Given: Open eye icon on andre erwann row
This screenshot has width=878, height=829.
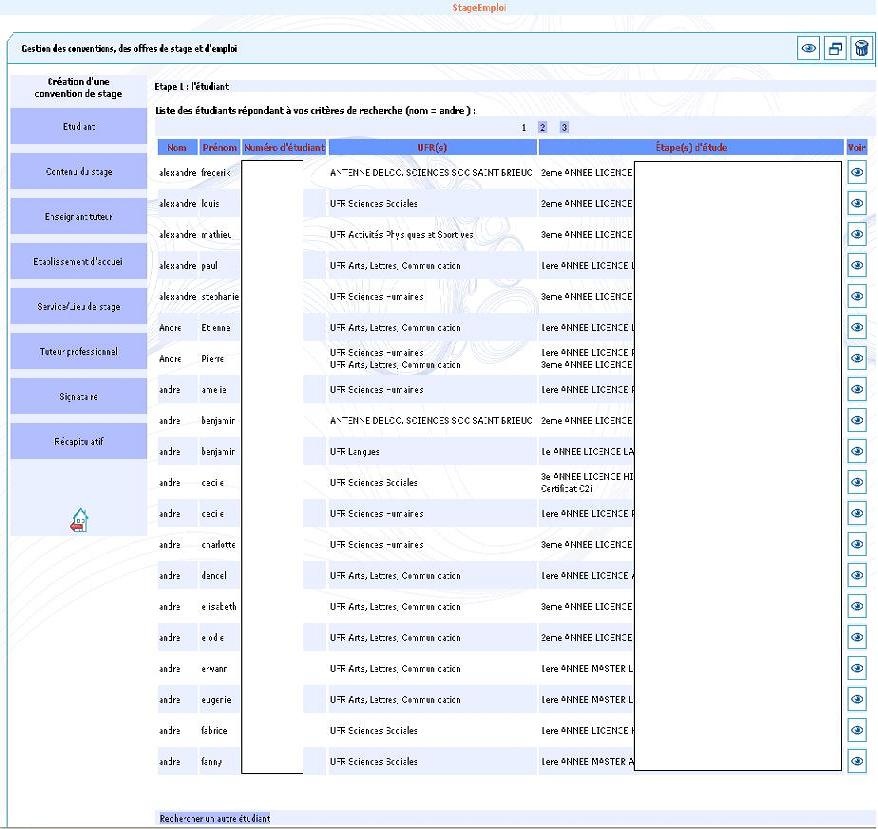Looking at the screenshot, I should coord(857,668).
